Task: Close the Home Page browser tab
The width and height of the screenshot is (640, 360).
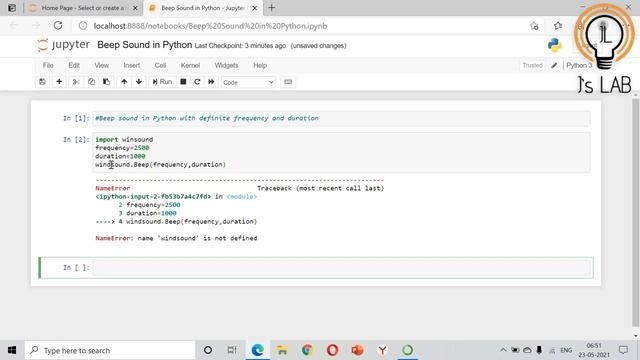Action: [x=135, y=8]
